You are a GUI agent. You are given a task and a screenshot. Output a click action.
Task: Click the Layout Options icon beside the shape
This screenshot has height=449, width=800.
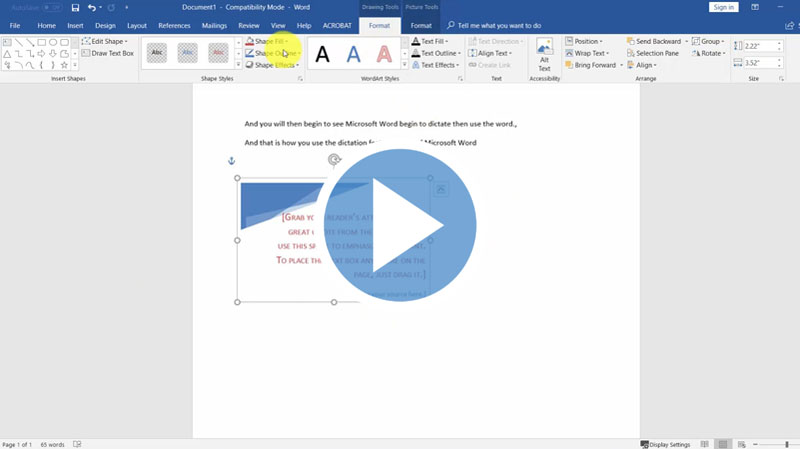click(x=441, y=189)
